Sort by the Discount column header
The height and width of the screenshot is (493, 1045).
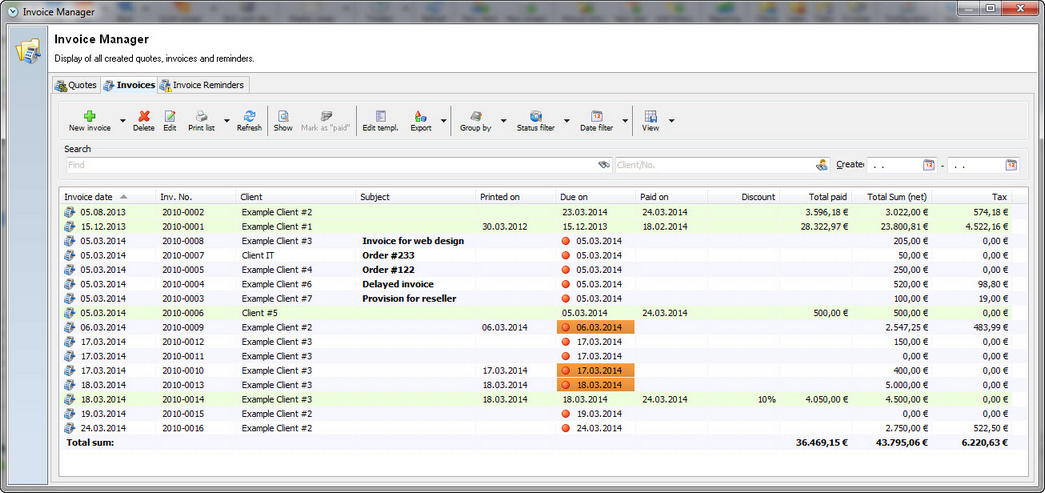744,197
